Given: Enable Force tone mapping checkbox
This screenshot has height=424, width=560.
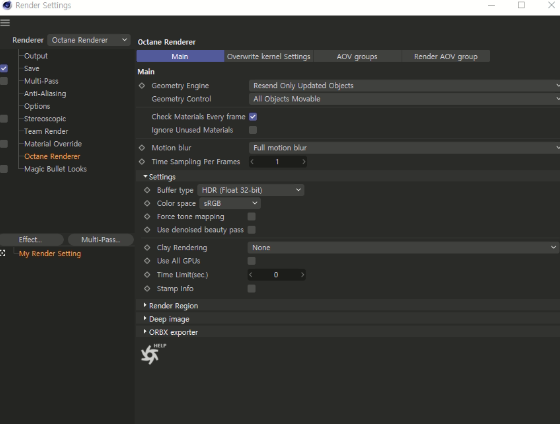Looking at the screenshot, I should point(251,216).
